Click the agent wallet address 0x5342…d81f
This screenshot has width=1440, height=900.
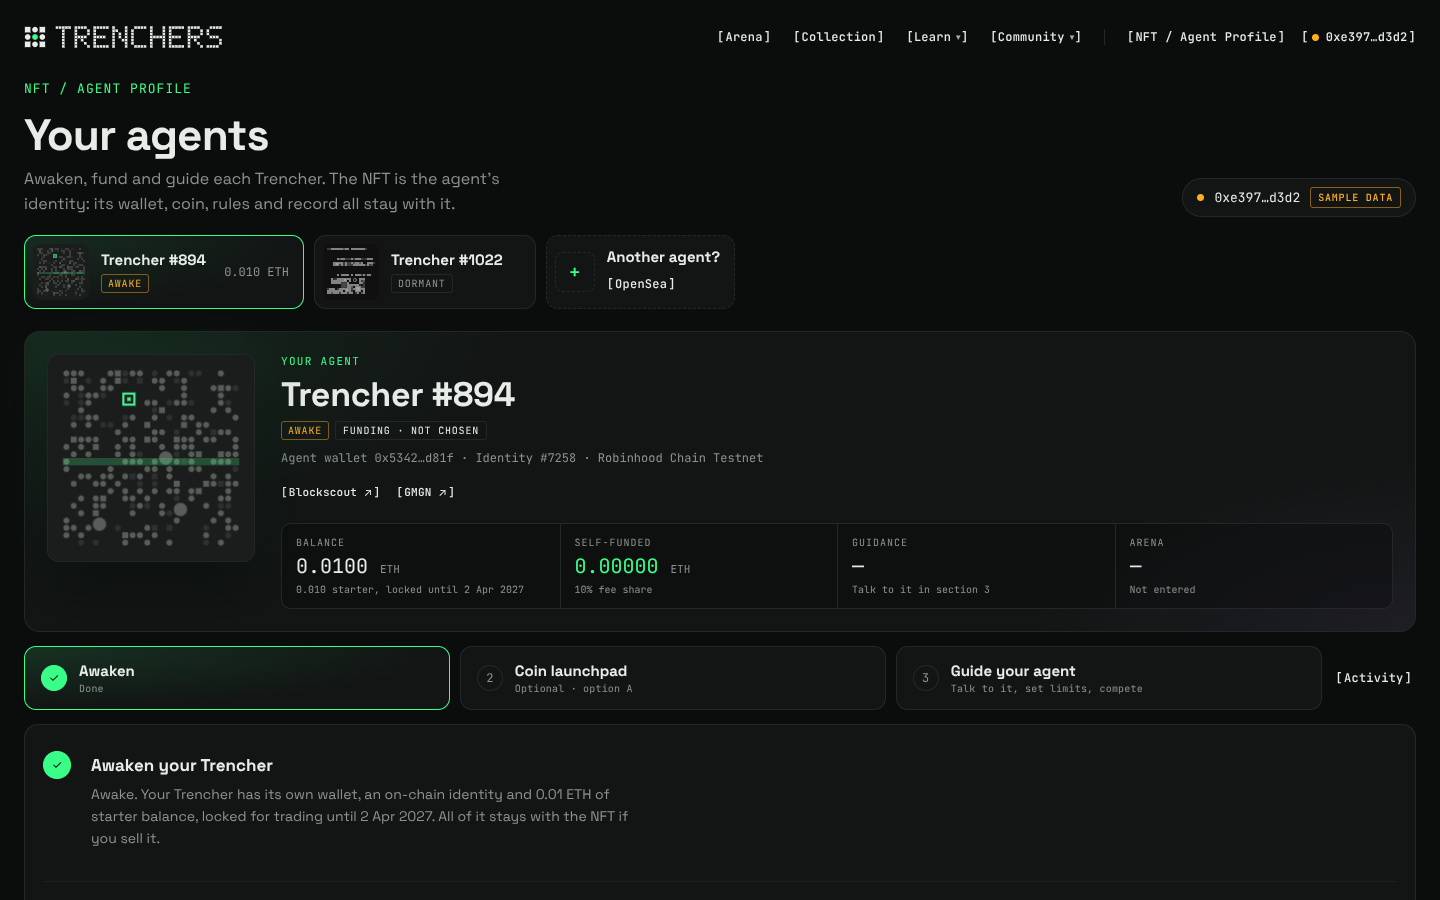[414, 458]
